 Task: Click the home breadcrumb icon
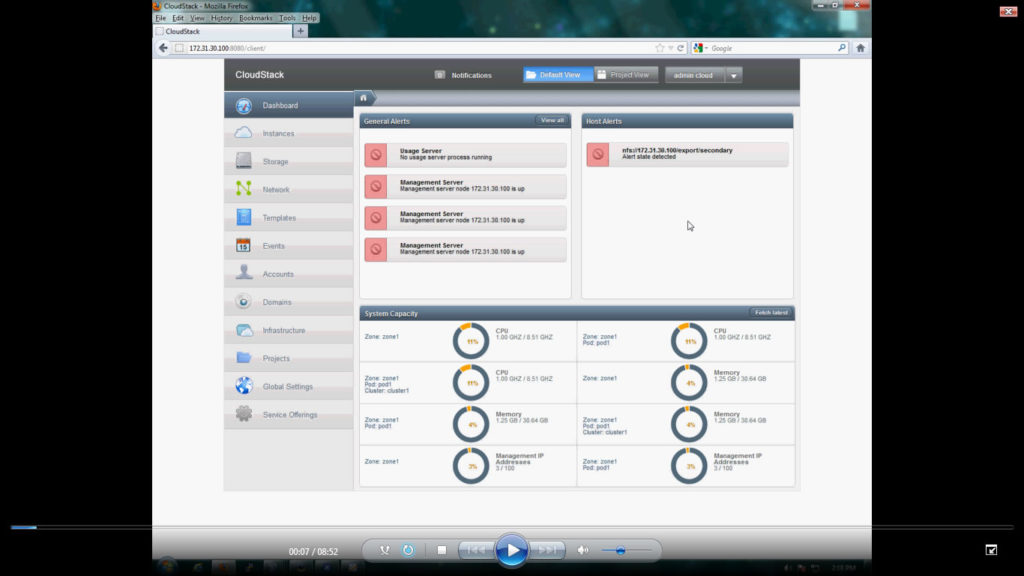pos(364,98)
